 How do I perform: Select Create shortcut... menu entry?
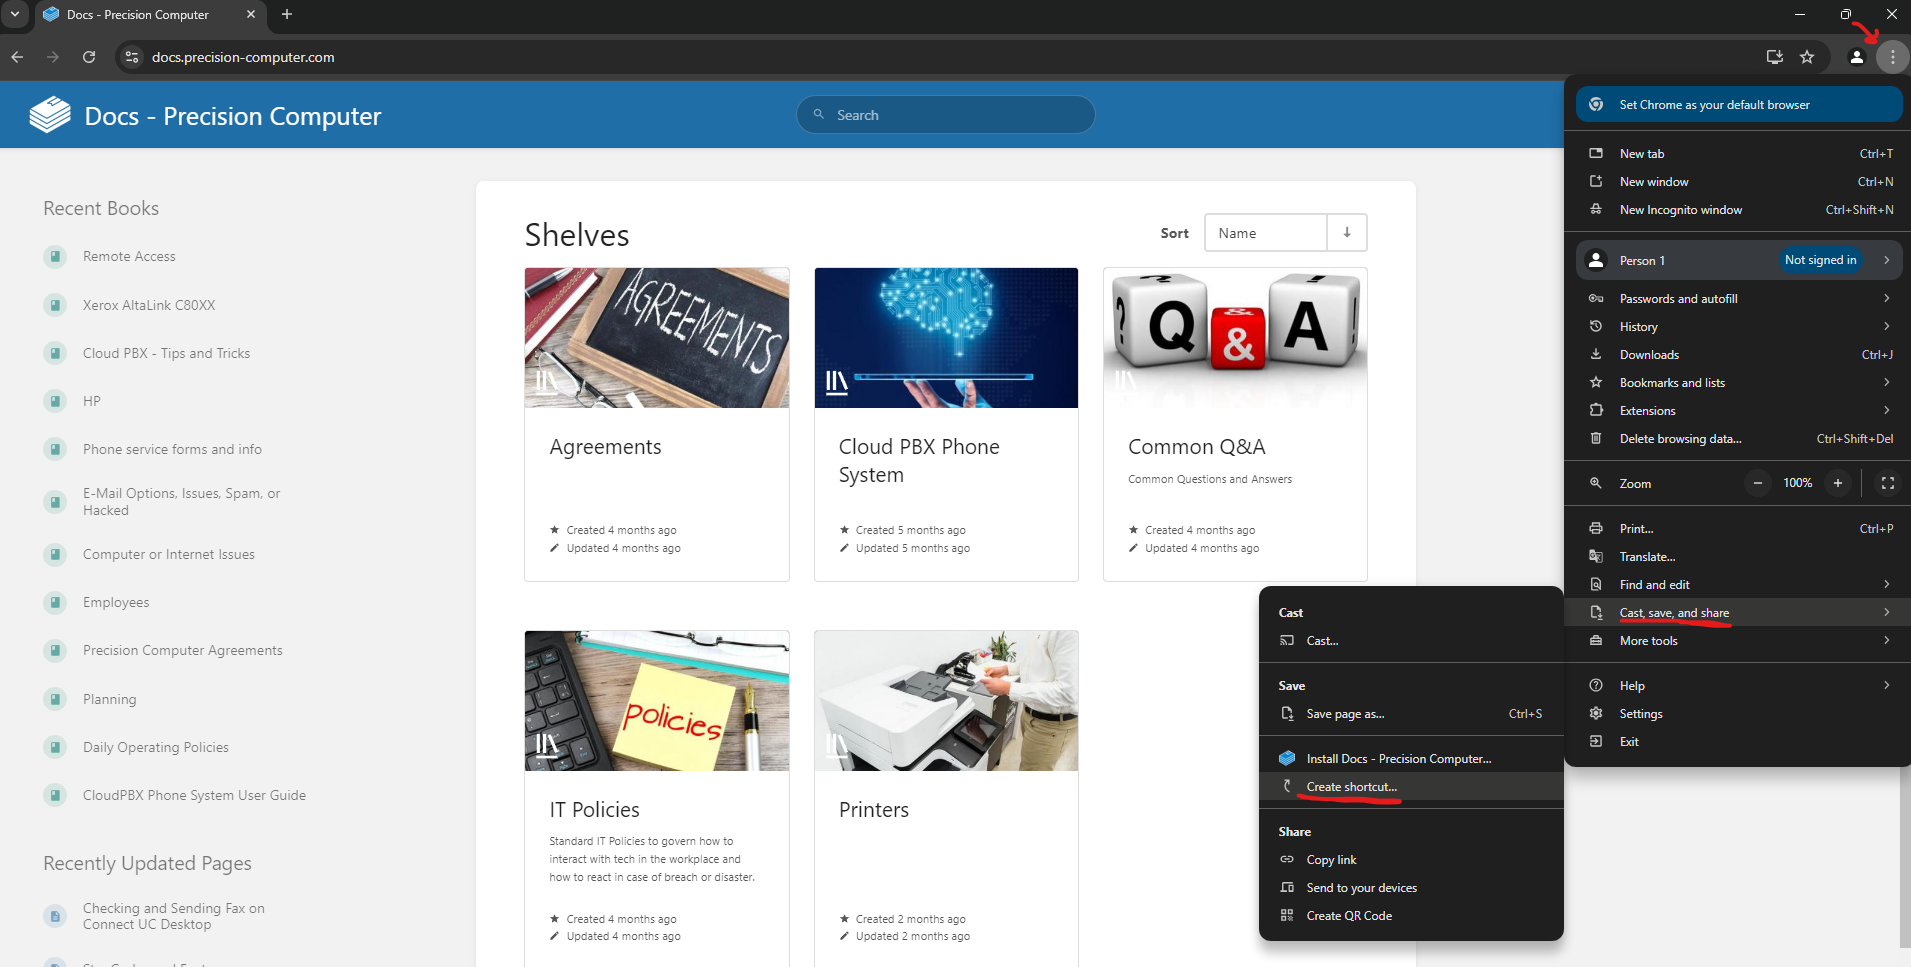[1351, 787]
